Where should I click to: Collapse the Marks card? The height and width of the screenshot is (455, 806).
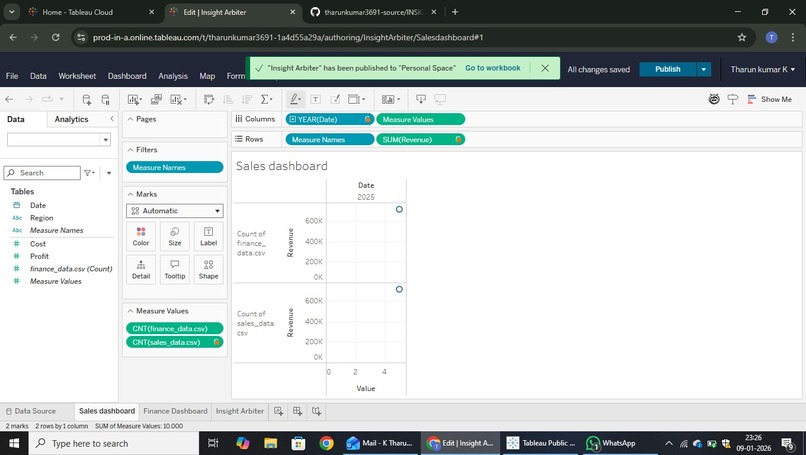[131, 194]
